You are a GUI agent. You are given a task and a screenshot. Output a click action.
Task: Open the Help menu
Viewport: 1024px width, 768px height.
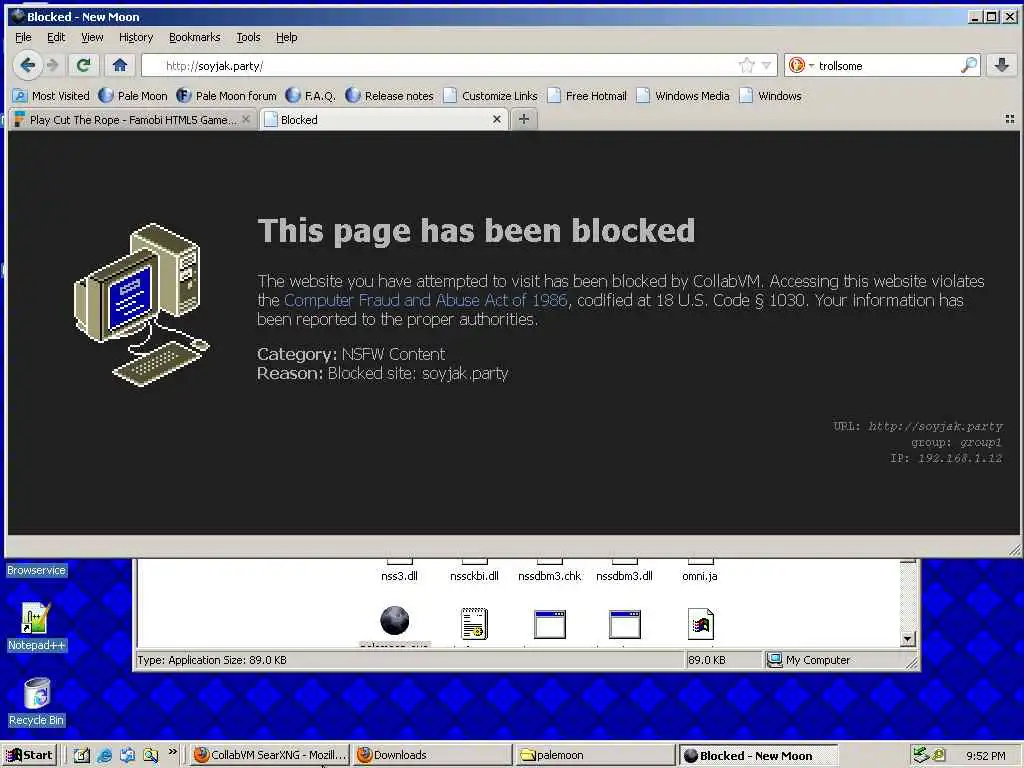click(x=287, y=37)
